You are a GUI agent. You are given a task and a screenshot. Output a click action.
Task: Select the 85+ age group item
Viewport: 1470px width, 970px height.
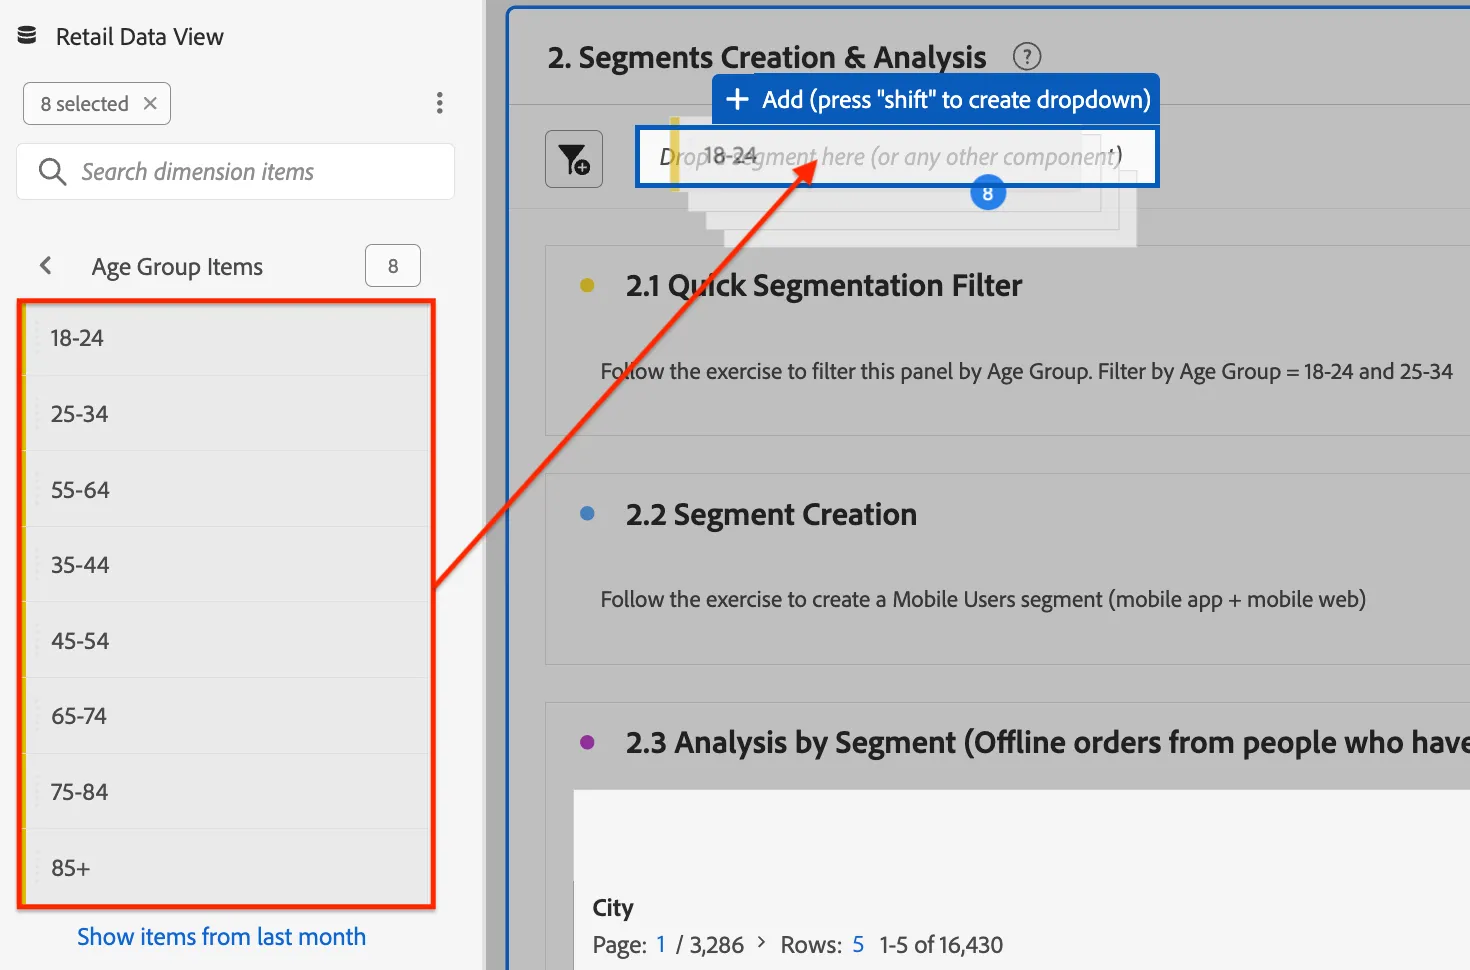(228, 867)
